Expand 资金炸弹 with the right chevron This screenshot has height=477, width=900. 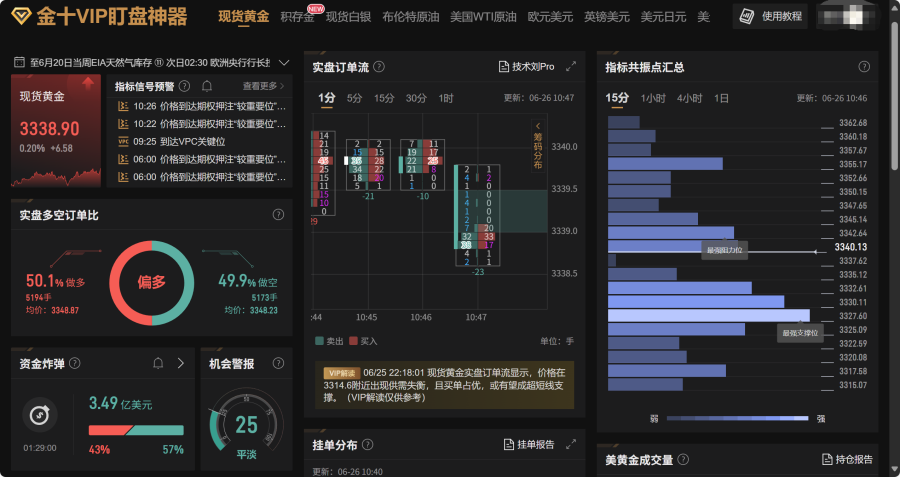click(181, 363)
